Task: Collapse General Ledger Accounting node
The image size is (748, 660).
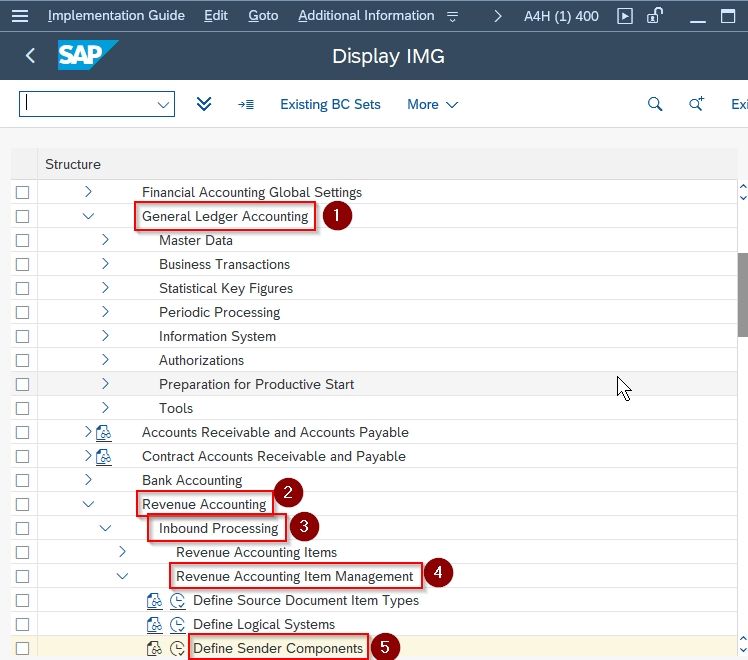Action: pyautogui.click(x=88, y=216)
